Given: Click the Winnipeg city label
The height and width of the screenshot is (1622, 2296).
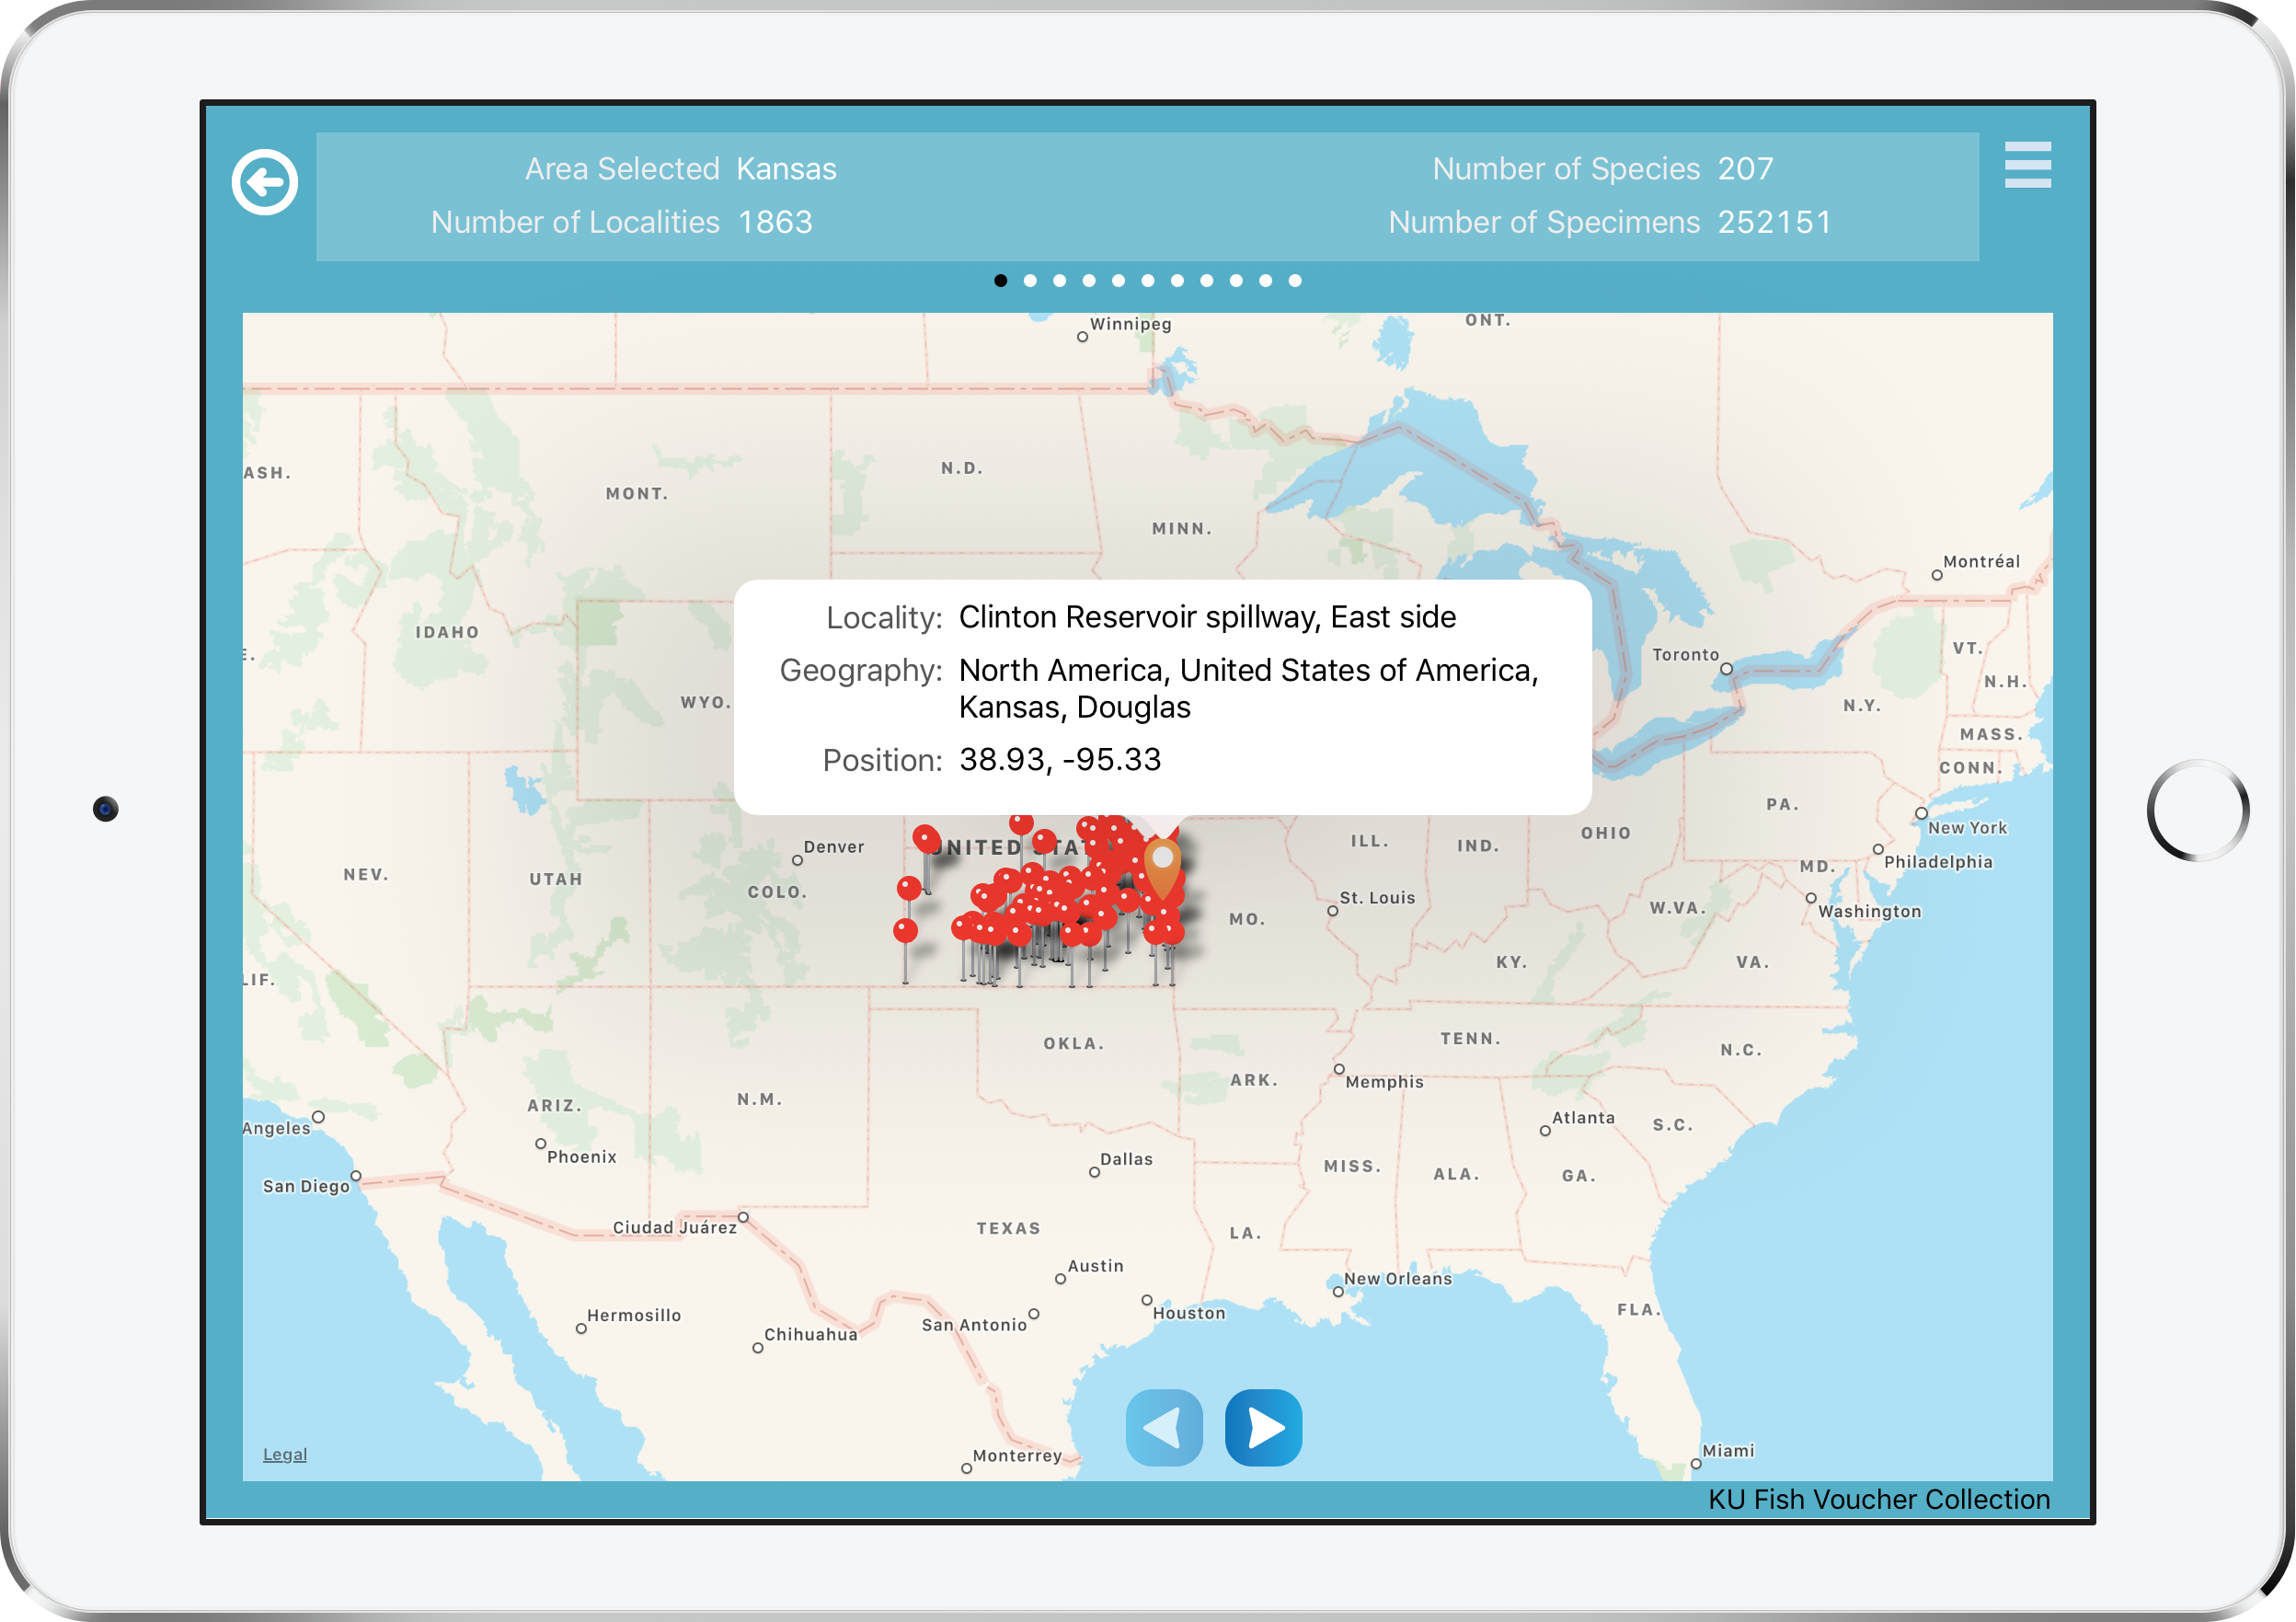Looking at the screenshot, I should coord(1130,324).
